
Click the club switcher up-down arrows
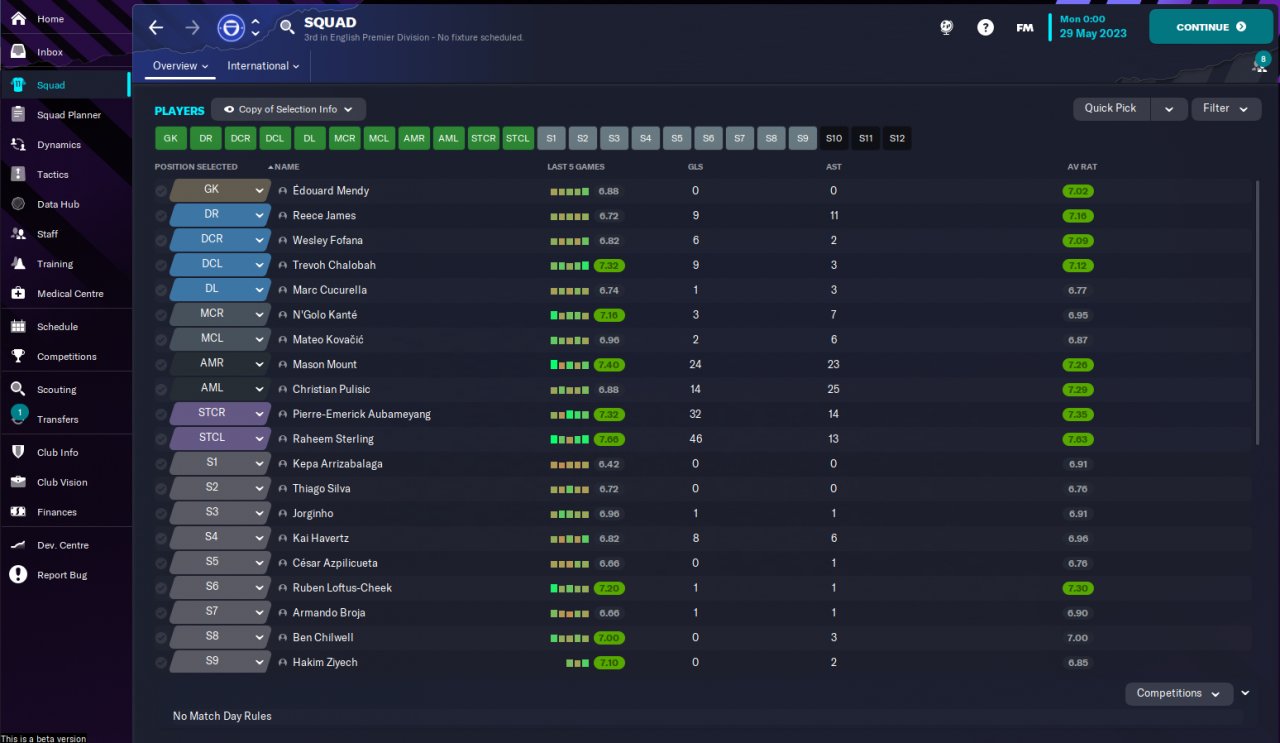255,28
